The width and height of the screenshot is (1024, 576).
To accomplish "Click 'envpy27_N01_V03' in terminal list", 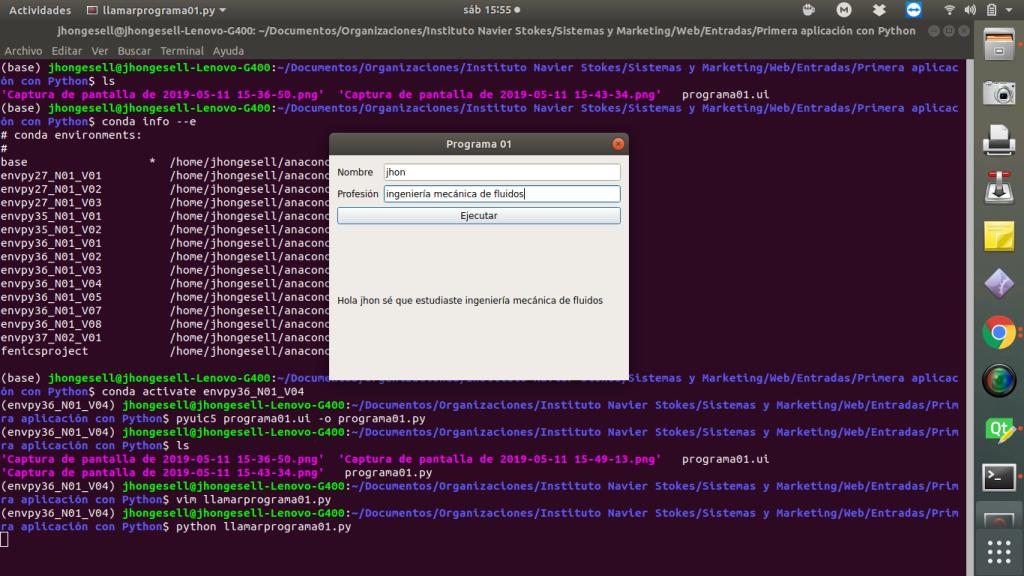I will [x=51, y=202].
